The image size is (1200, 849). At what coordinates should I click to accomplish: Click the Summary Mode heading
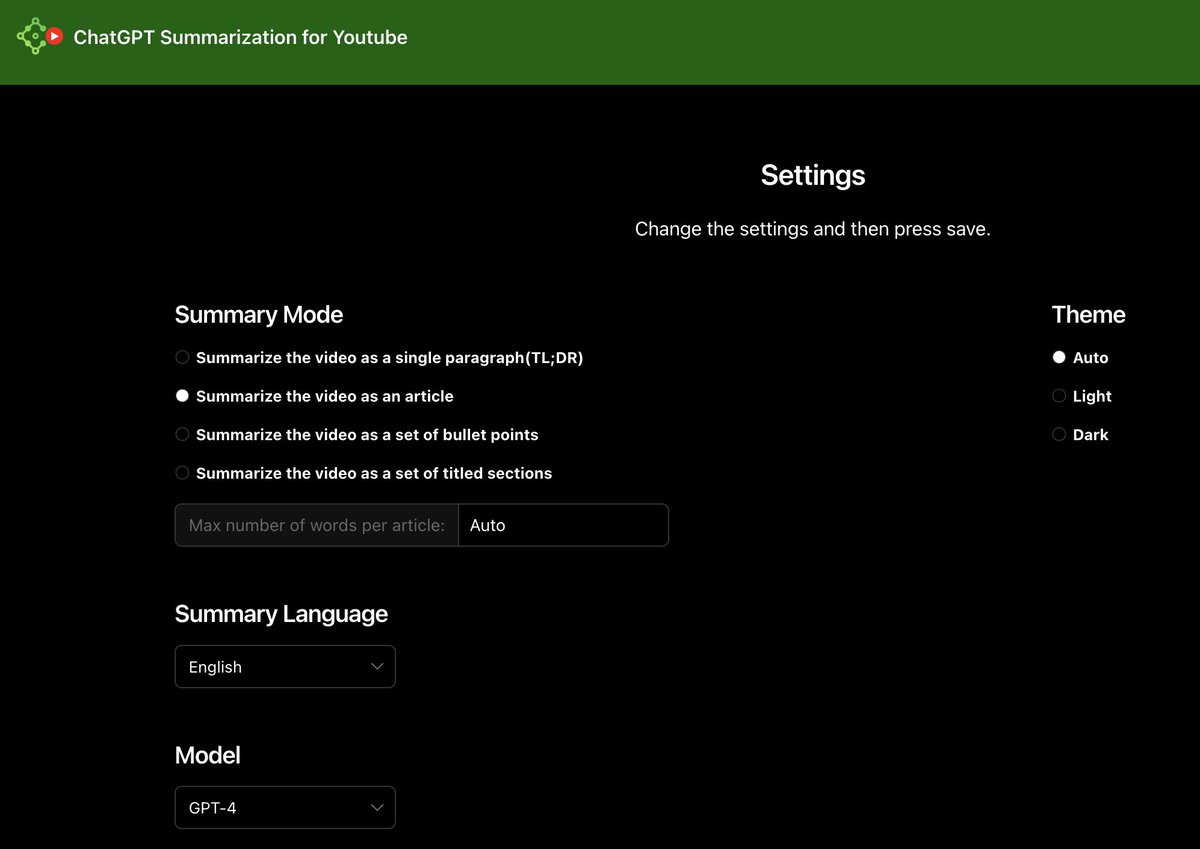[259, 315]
